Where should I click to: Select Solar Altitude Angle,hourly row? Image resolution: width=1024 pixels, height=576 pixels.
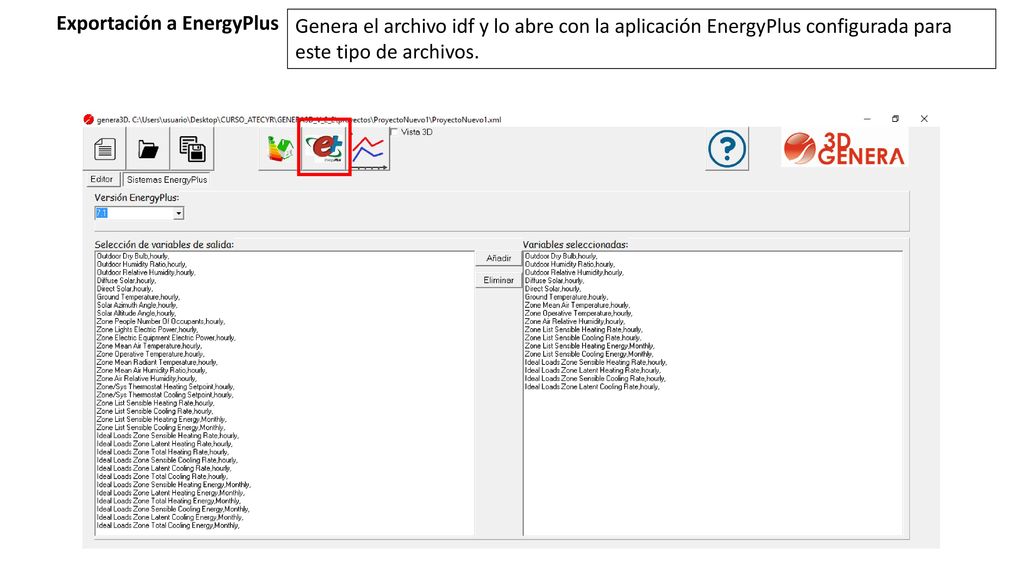tap(136, 313)
